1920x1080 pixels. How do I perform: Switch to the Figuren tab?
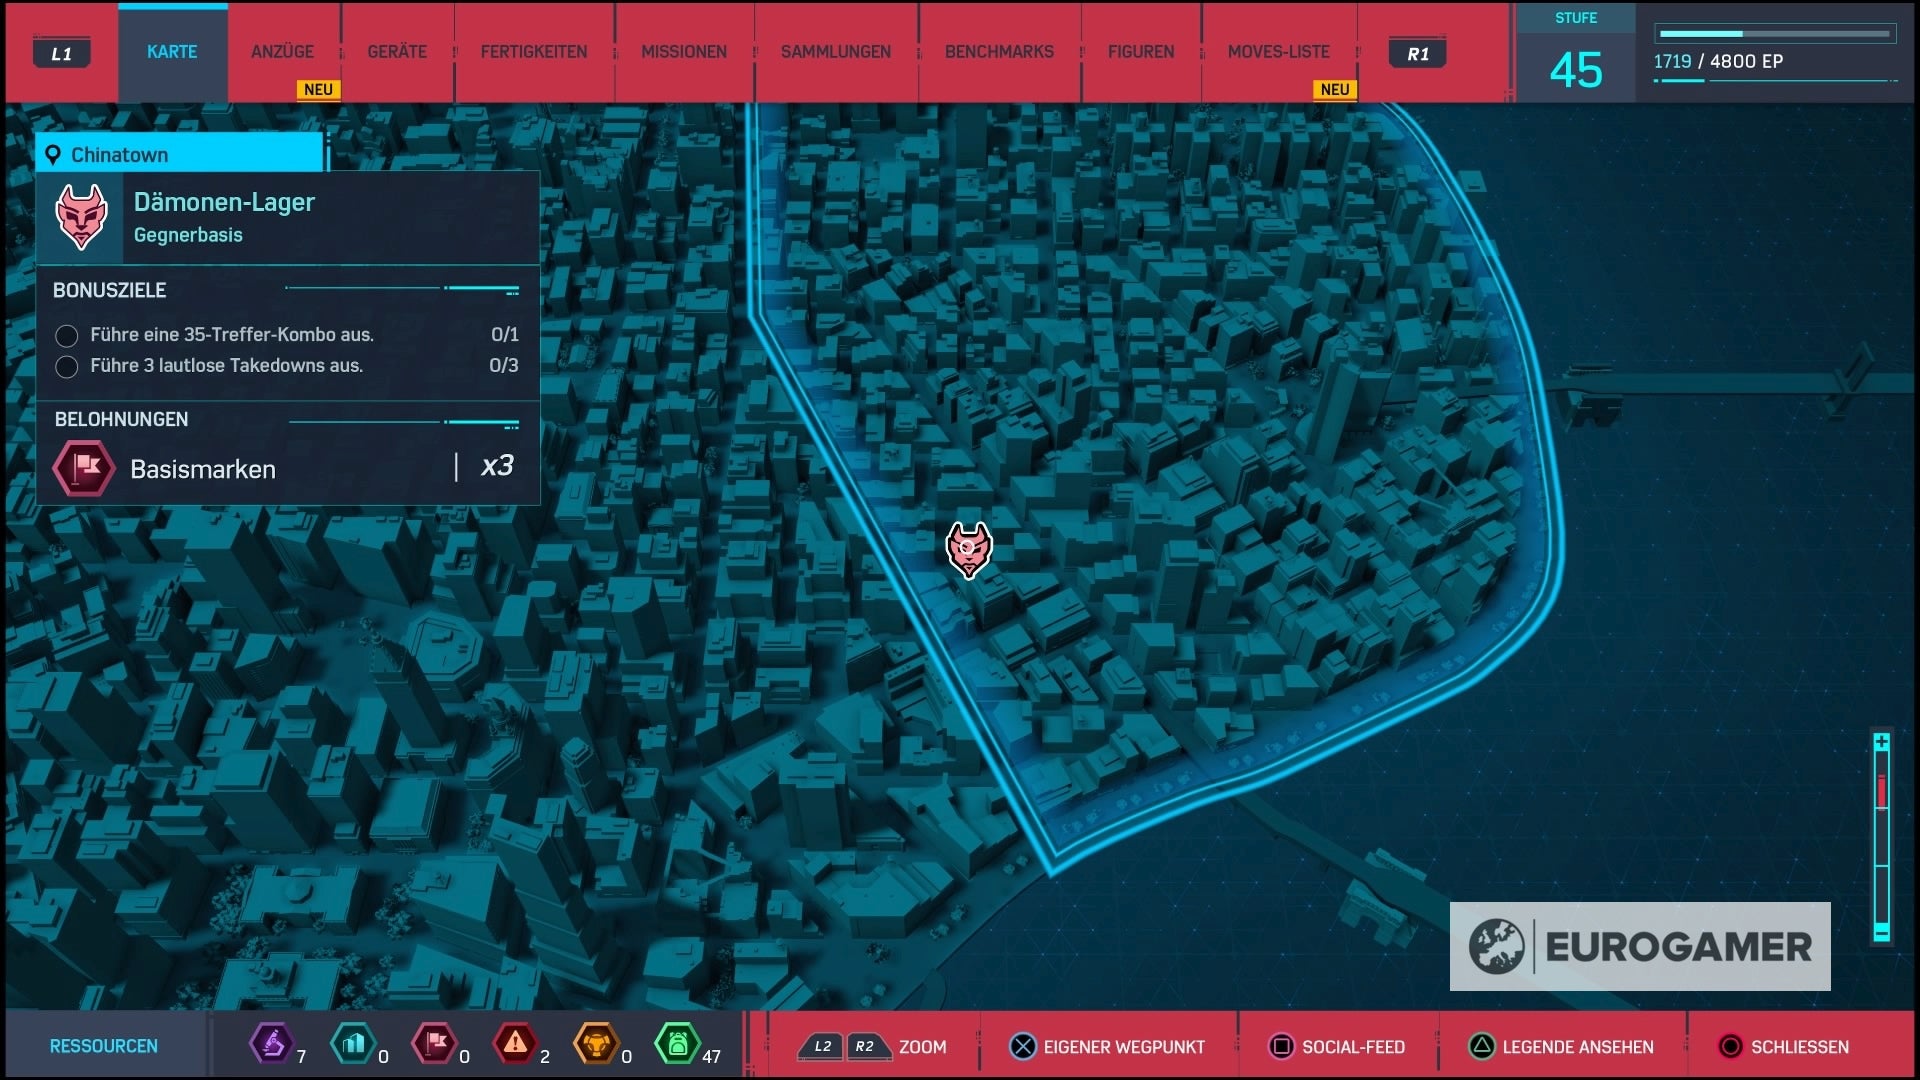[x=1141, y=52]
